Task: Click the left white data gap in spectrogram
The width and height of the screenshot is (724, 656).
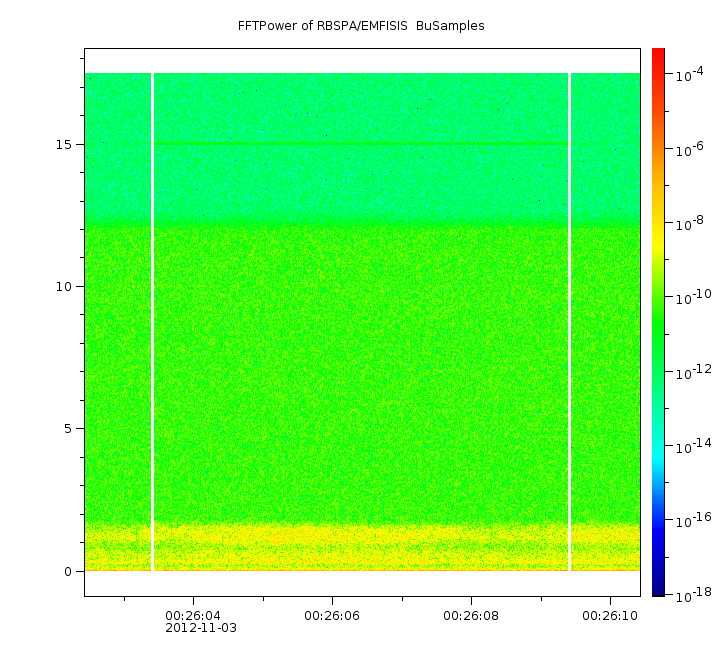Action: [x=152, y=320]
